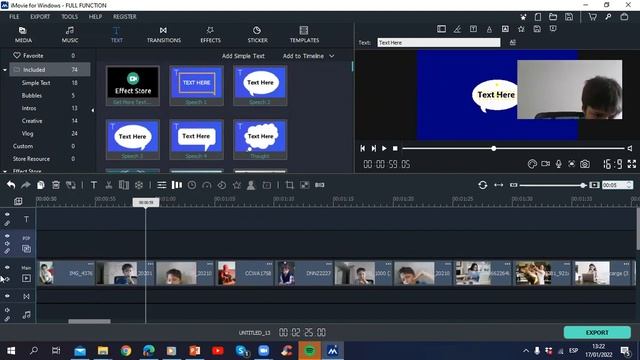The image size is (640, 360).
Task: Click the T text tool in timeline toolbar
Action: [94, 185]
